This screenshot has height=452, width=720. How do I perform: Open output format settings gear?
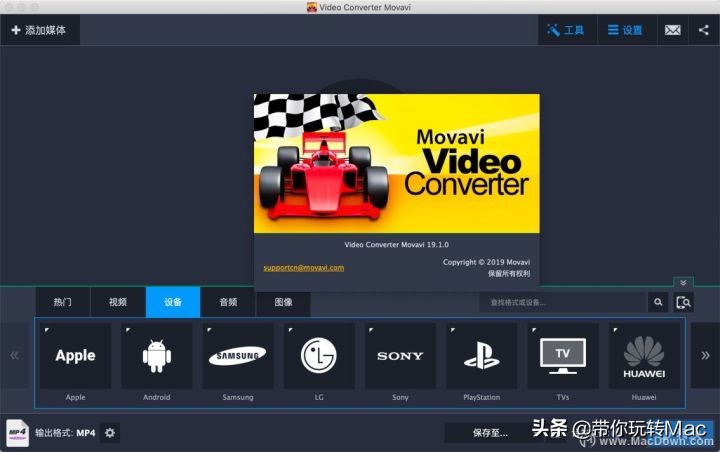coord(110,433)
